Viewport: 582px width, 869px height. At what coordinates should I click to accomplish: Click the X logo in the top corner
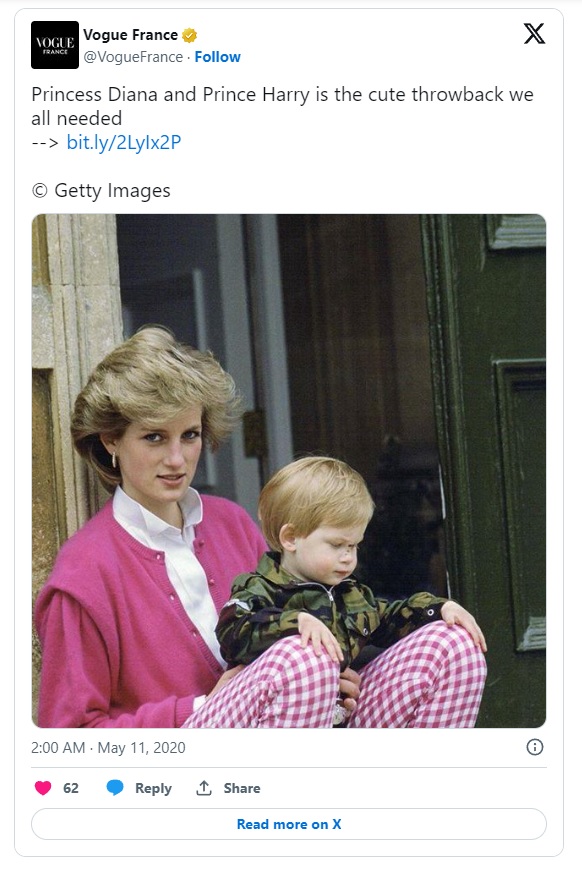tap(534, 34)
